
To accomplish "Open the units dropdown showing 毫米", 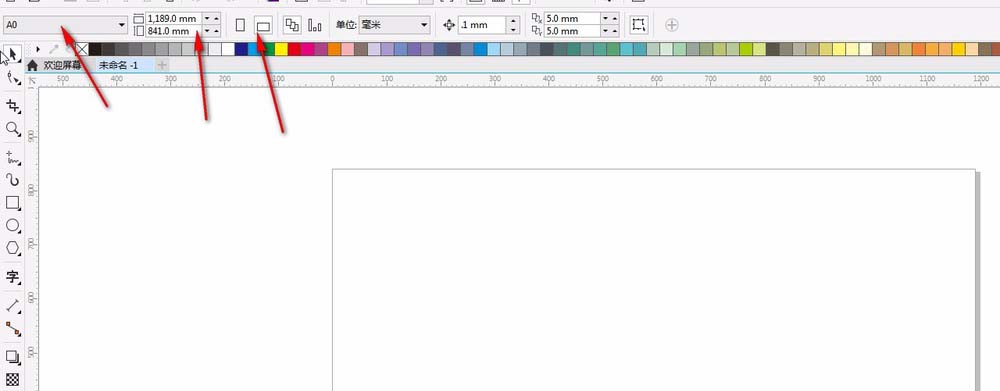I will click(394, 25).
